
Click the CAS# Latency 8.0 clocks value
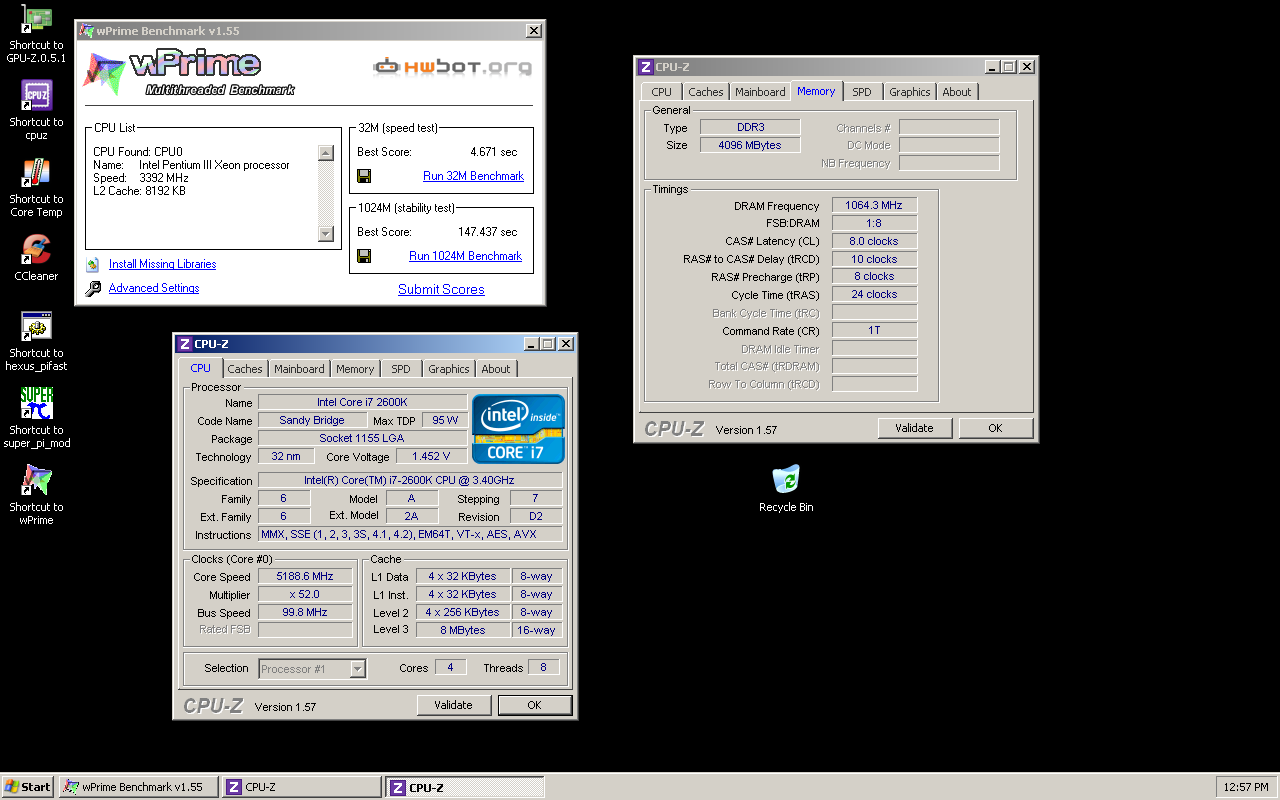[x=874, y=241]
